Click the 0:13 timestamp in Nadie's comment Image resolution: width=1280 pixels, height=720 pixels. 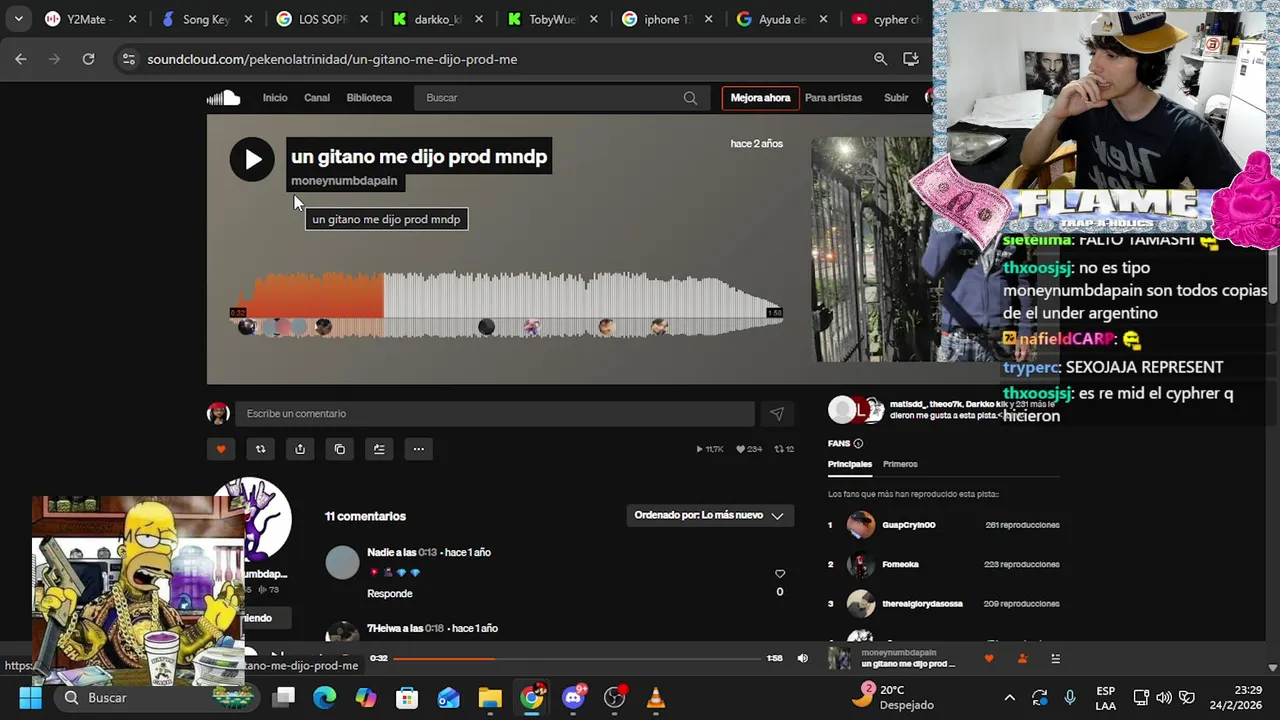[428, 552]
